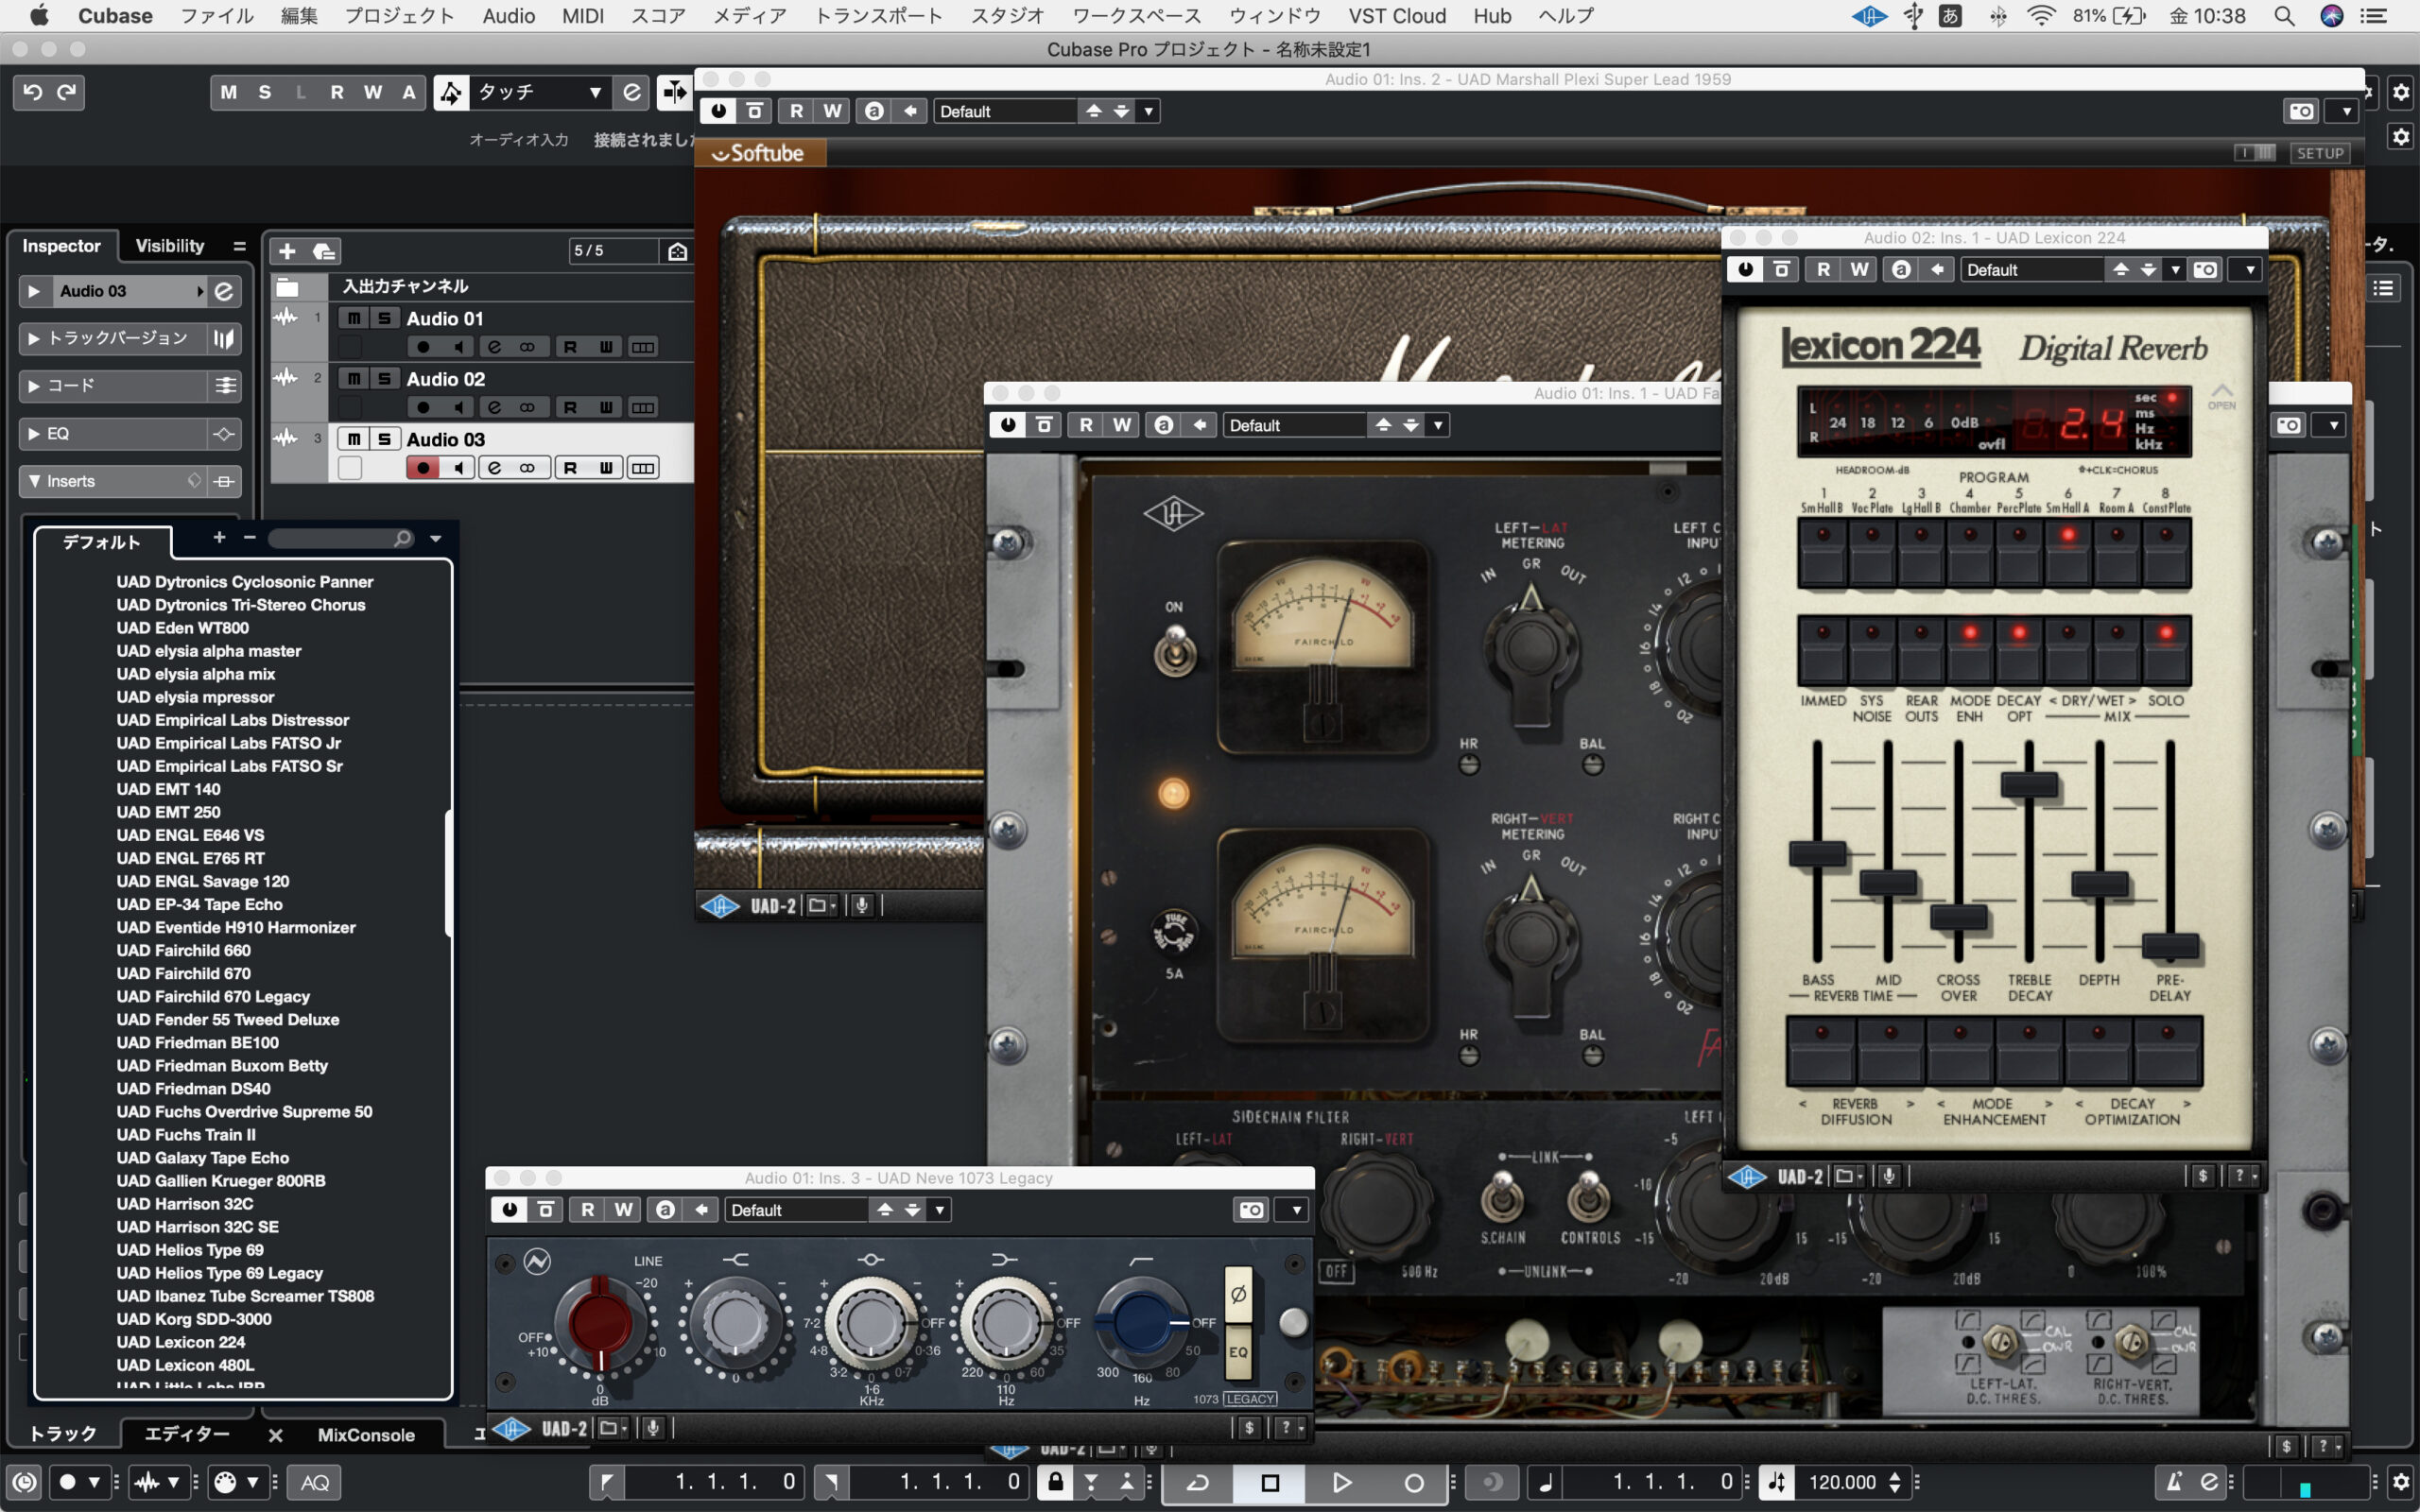Open the plugin collection dropdown arrow near search
2420x1512 pixels.
pyautogui.click(x=436, y=538)
